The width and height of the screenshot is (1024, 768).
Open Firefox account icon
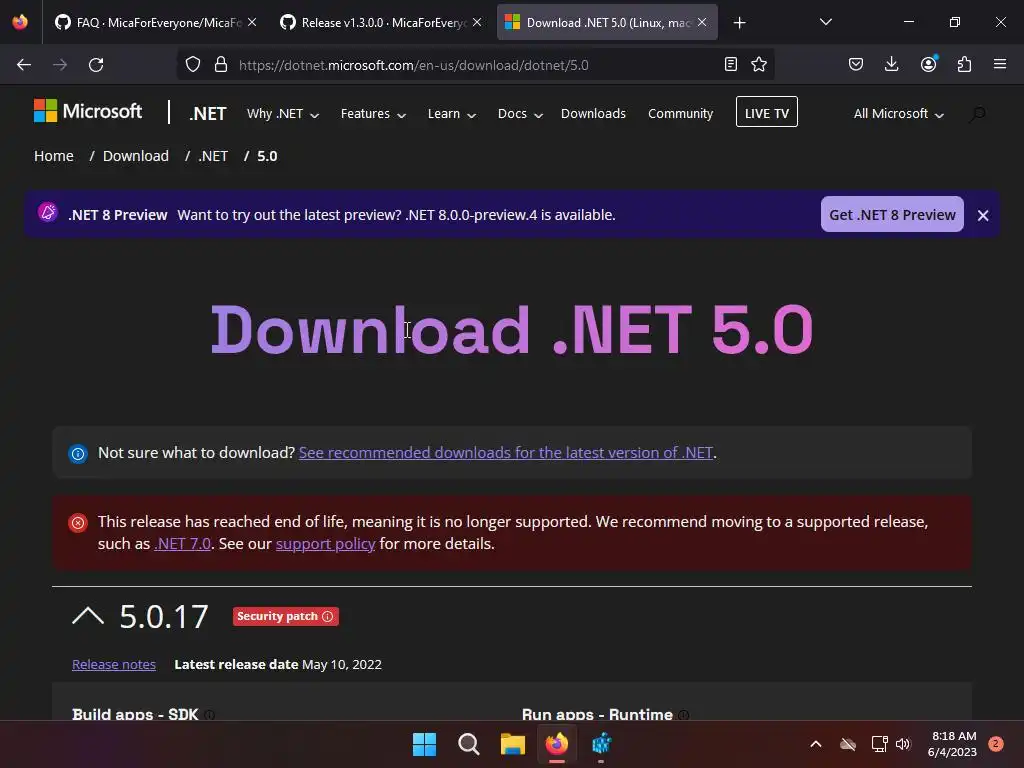[929, 64]
